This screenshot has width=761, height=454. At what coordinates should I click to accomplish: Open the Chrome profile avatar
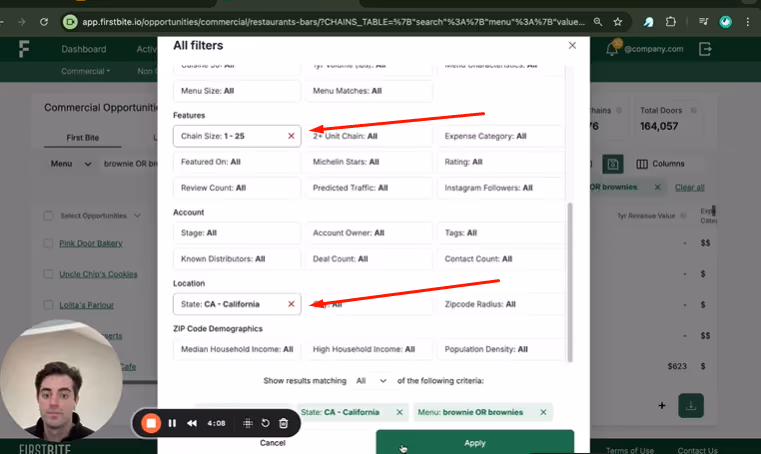tap(726, 22)
